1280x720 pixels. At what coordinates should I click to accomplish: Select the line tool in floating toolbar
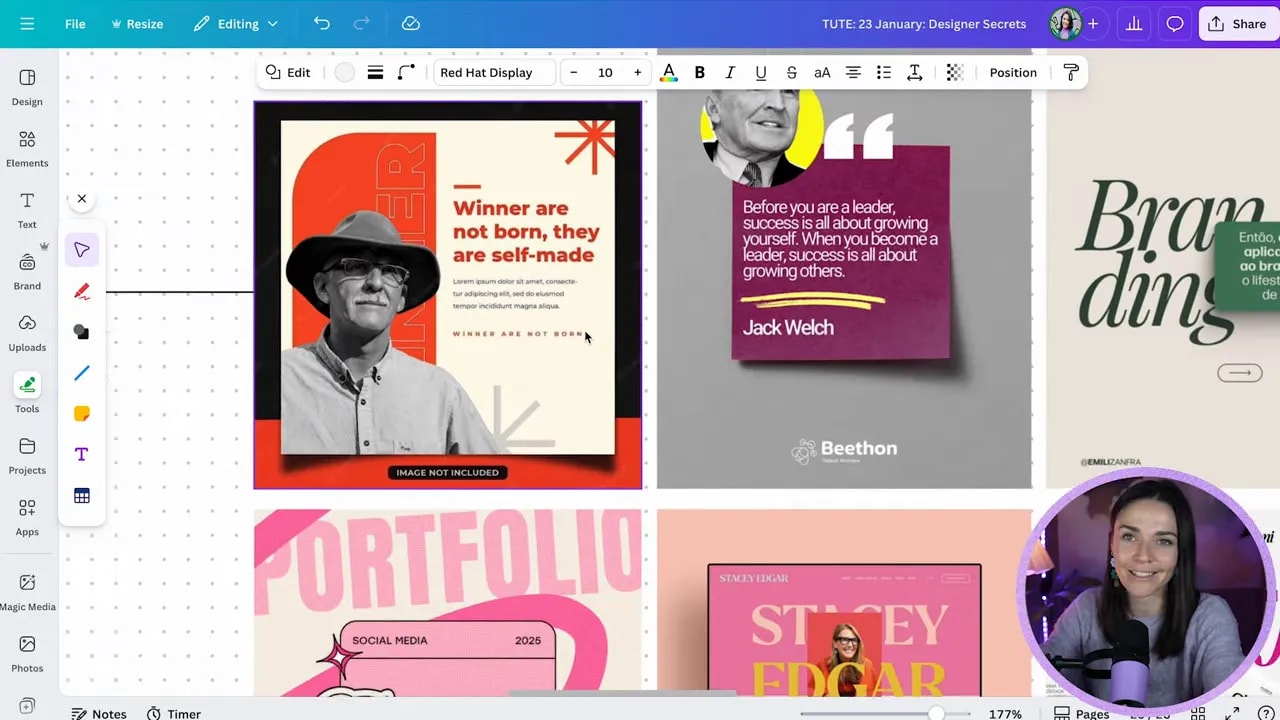pos(81,372)
